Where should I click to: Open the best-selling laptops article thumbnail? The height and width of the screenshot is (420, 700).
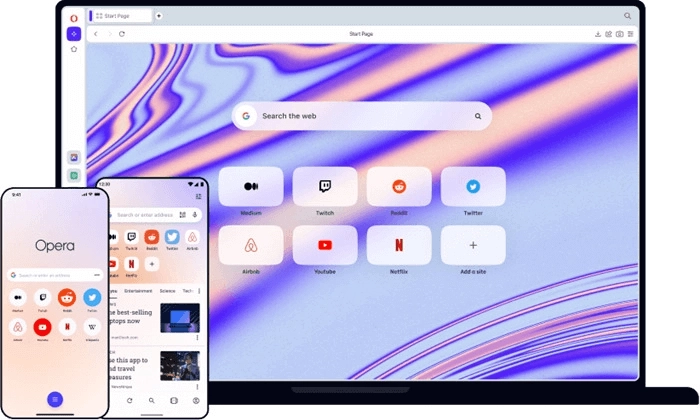click(x=180, y=318)
